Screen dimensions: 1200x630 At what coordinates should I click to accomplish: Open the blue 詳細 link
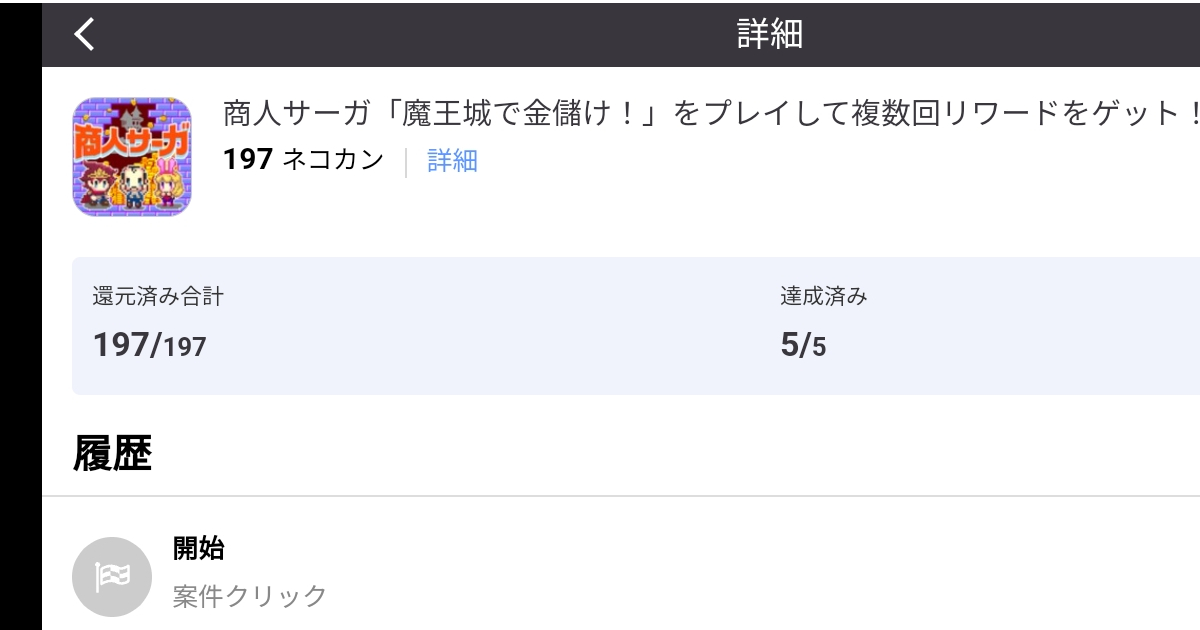point(452,160)
